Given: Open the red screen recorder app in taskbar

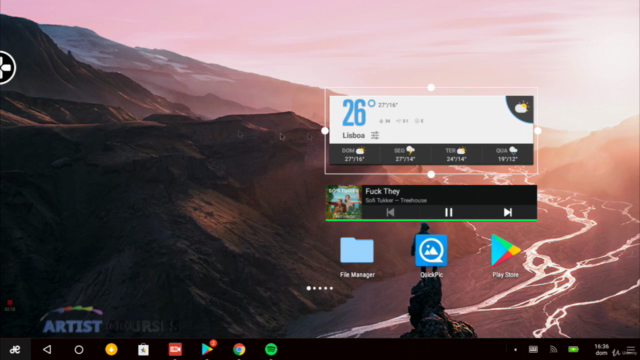Looking at the screenshot, I should 175,349.
